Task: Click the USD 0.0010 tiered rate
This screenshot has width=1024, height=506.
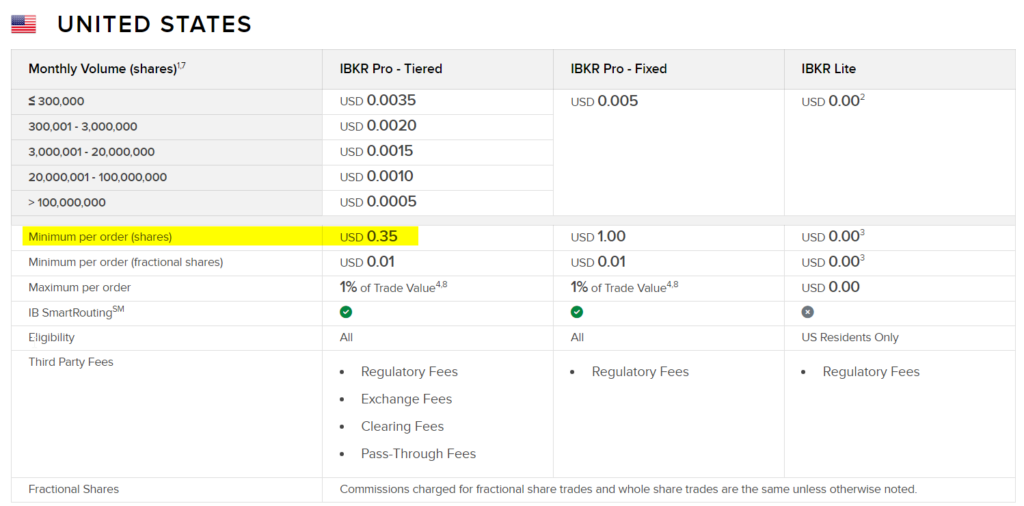Action: [377, 176]
